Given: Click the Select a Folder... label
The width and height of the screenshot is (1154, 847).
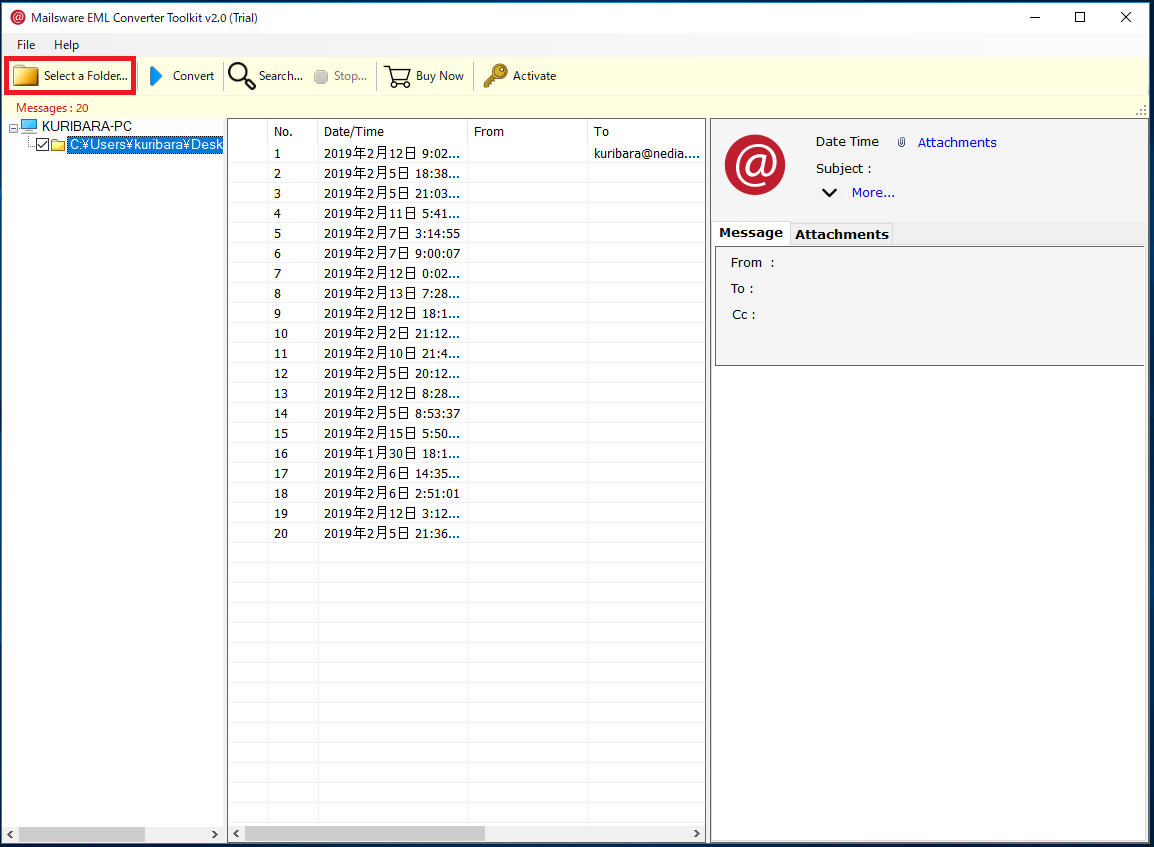Looking at the screenshot, I should click(85, 76).
